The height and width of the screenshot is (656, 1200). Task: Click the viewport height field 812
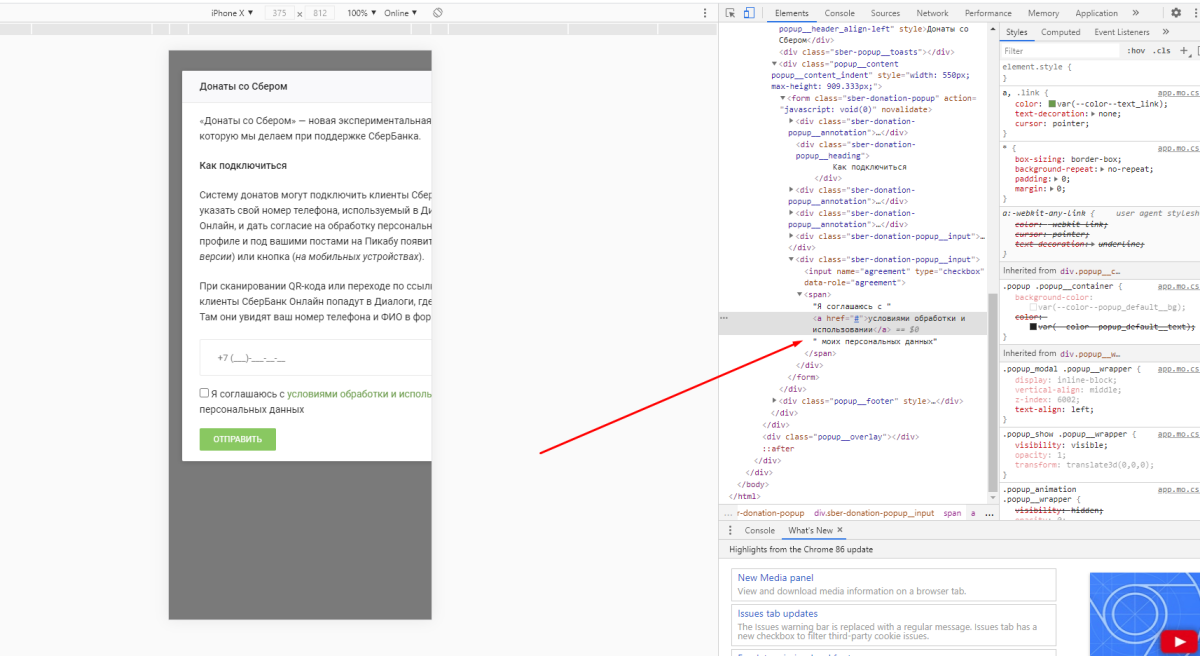[320, 13]
